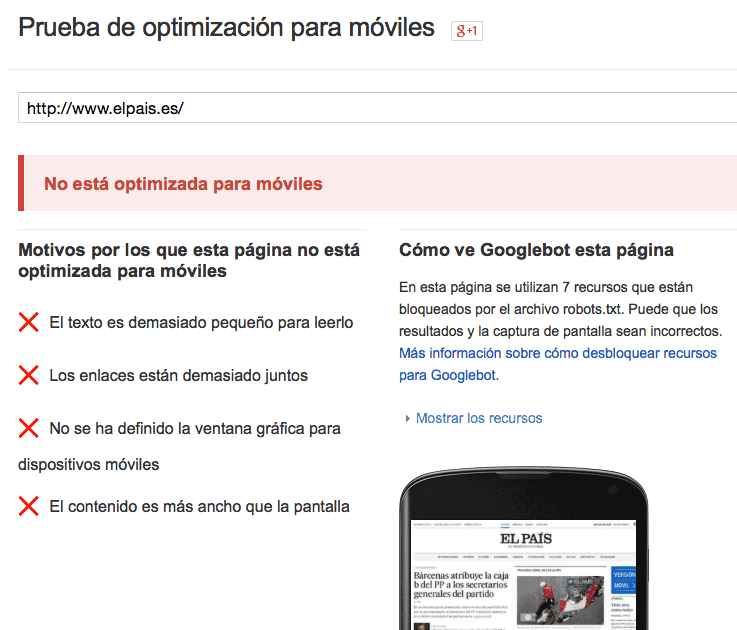Click the 'No está optimizada para móviles' banner text
This screenshot has height=630, width=737.
coord(183,184)
